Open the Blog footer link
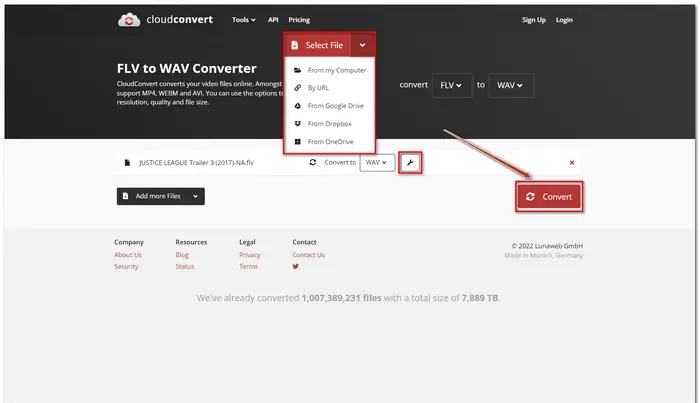 pos(182,255)
